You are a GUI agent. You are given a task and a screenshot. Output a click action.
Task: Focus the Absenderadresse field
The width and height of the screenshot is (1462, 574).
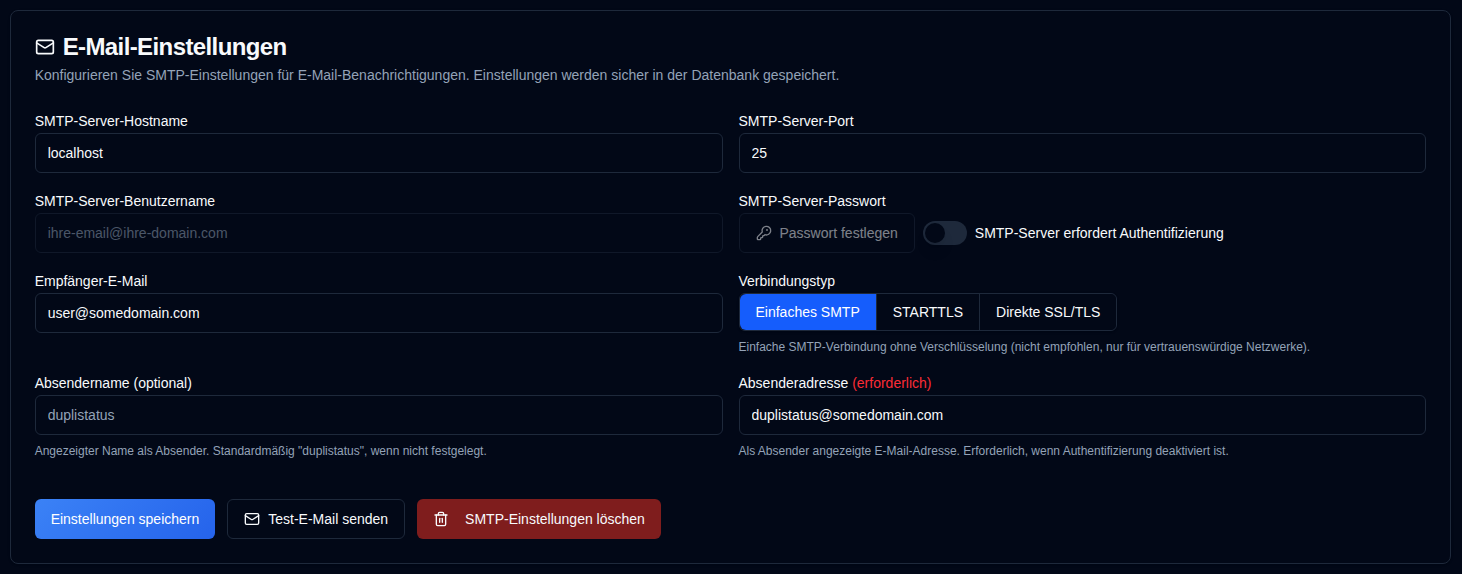(1082, 415)
